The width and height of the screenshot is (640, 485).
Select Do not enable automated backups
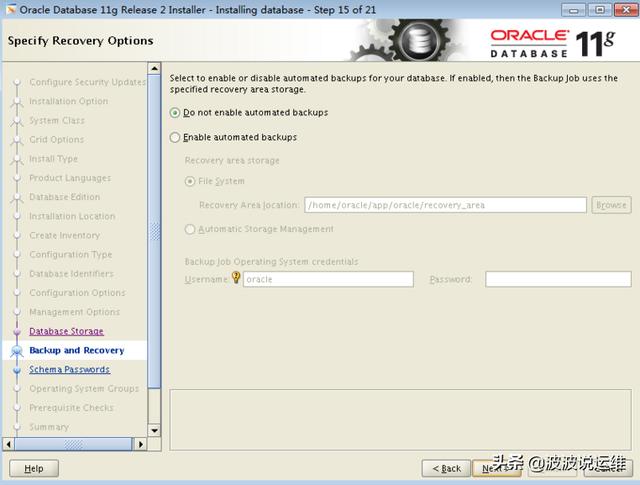pos(249,113)
